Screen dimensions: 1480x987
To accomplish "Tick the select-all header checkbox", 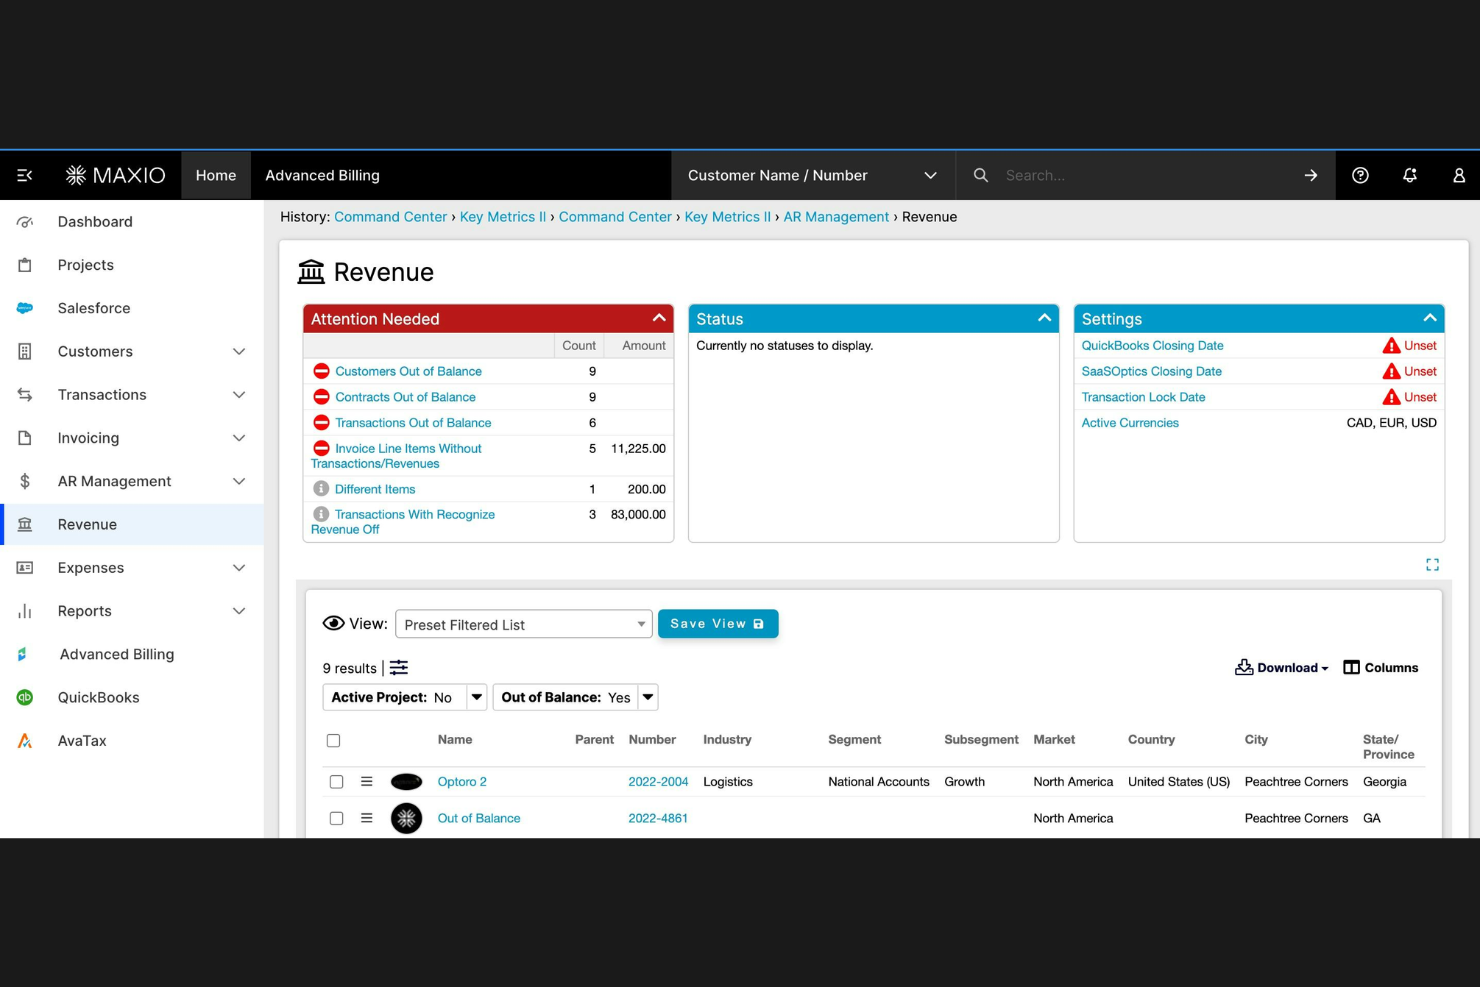I will 333,741.
